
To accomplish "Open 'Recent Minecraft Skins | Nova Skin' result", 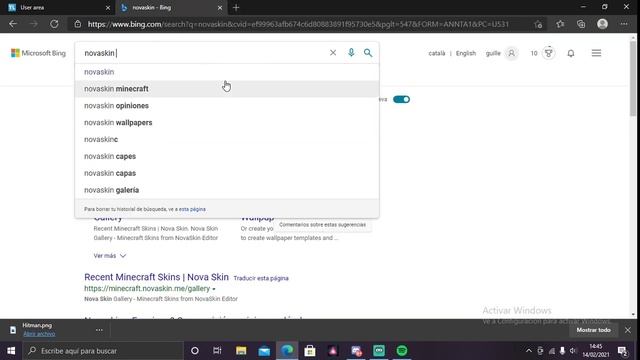I will click(156, 277).
